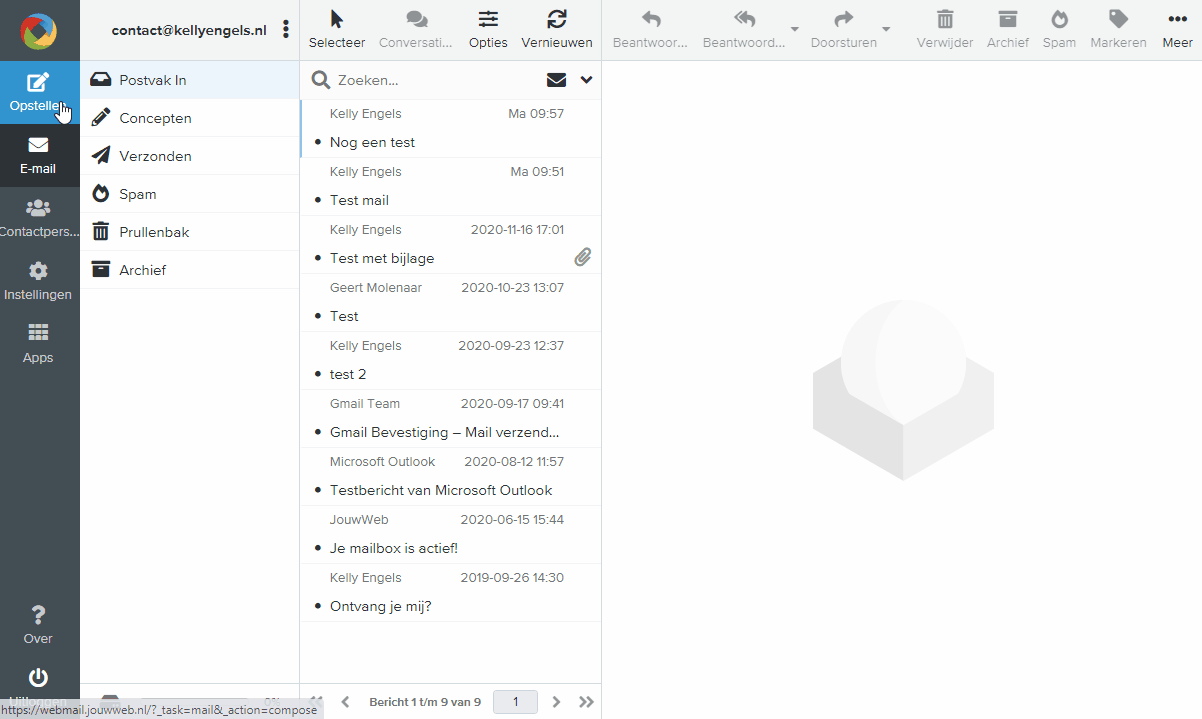Open the Prullenbak folder
Screen dimensions: 1202x719
pos(154,232)
